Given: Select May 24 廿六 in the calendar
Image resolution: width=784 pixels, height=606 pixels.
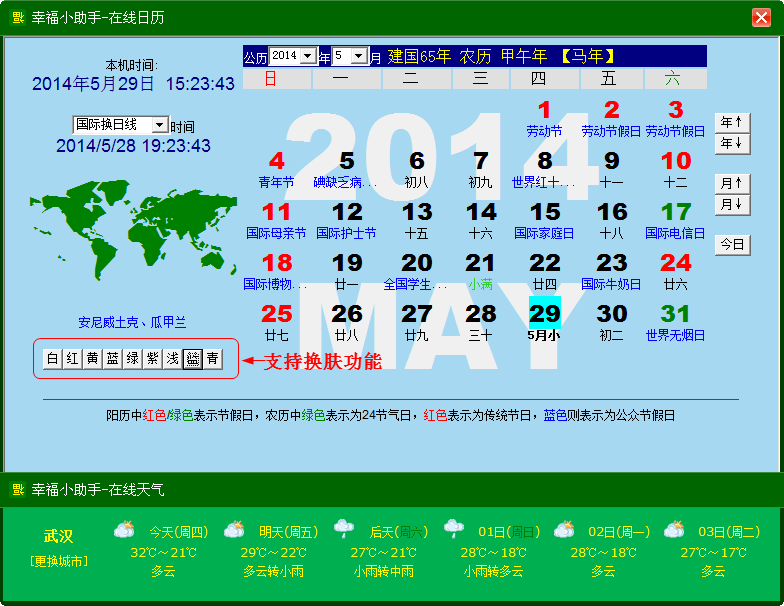Looking at the screenshot, I should (x=676, y=272).
